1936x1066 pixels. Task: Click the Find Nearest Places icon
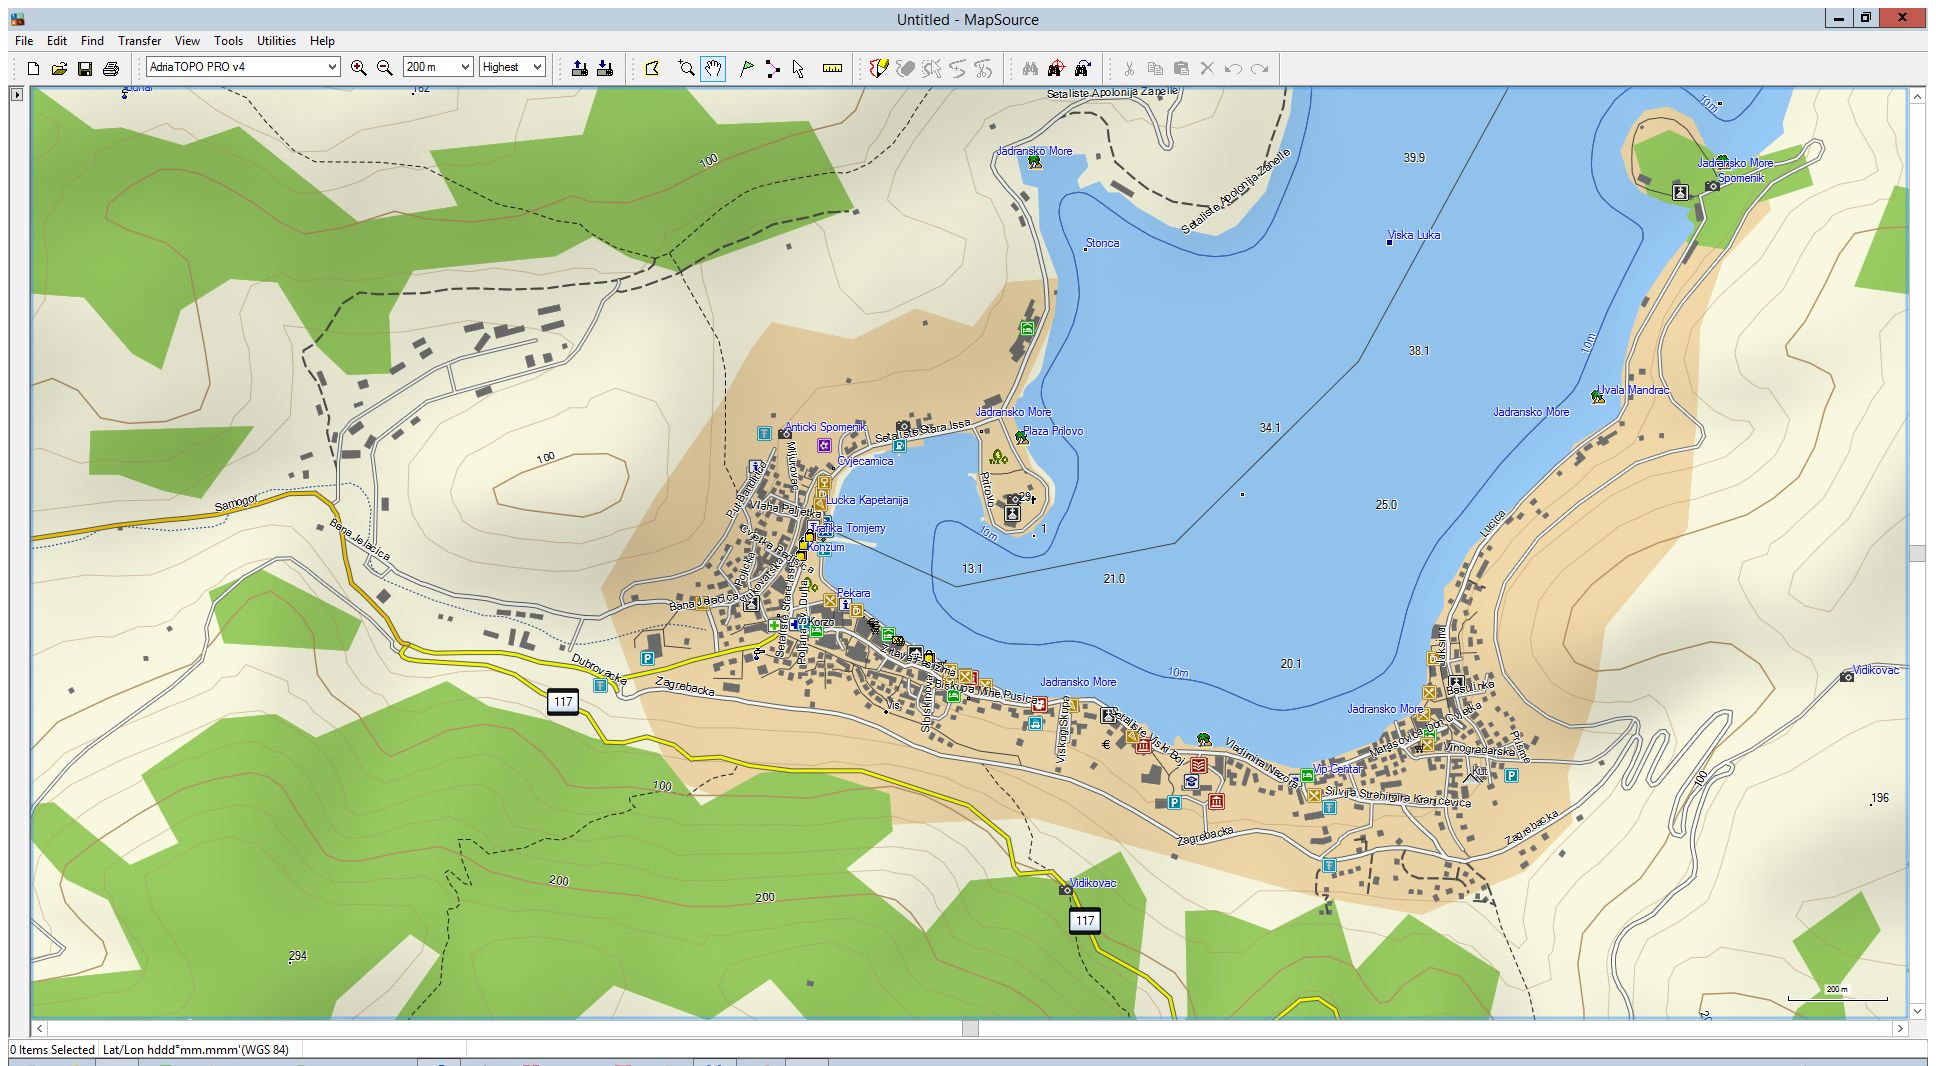(1056, 68)
